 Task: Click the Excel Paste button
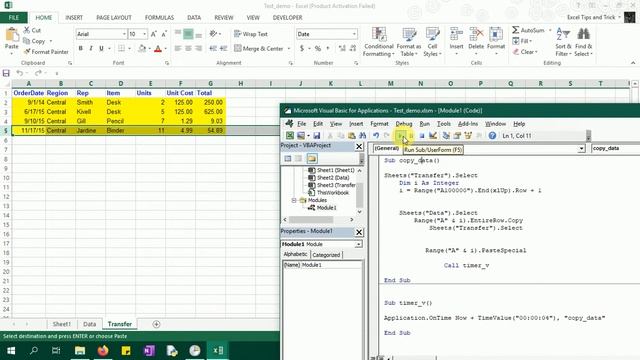point(11,39)
